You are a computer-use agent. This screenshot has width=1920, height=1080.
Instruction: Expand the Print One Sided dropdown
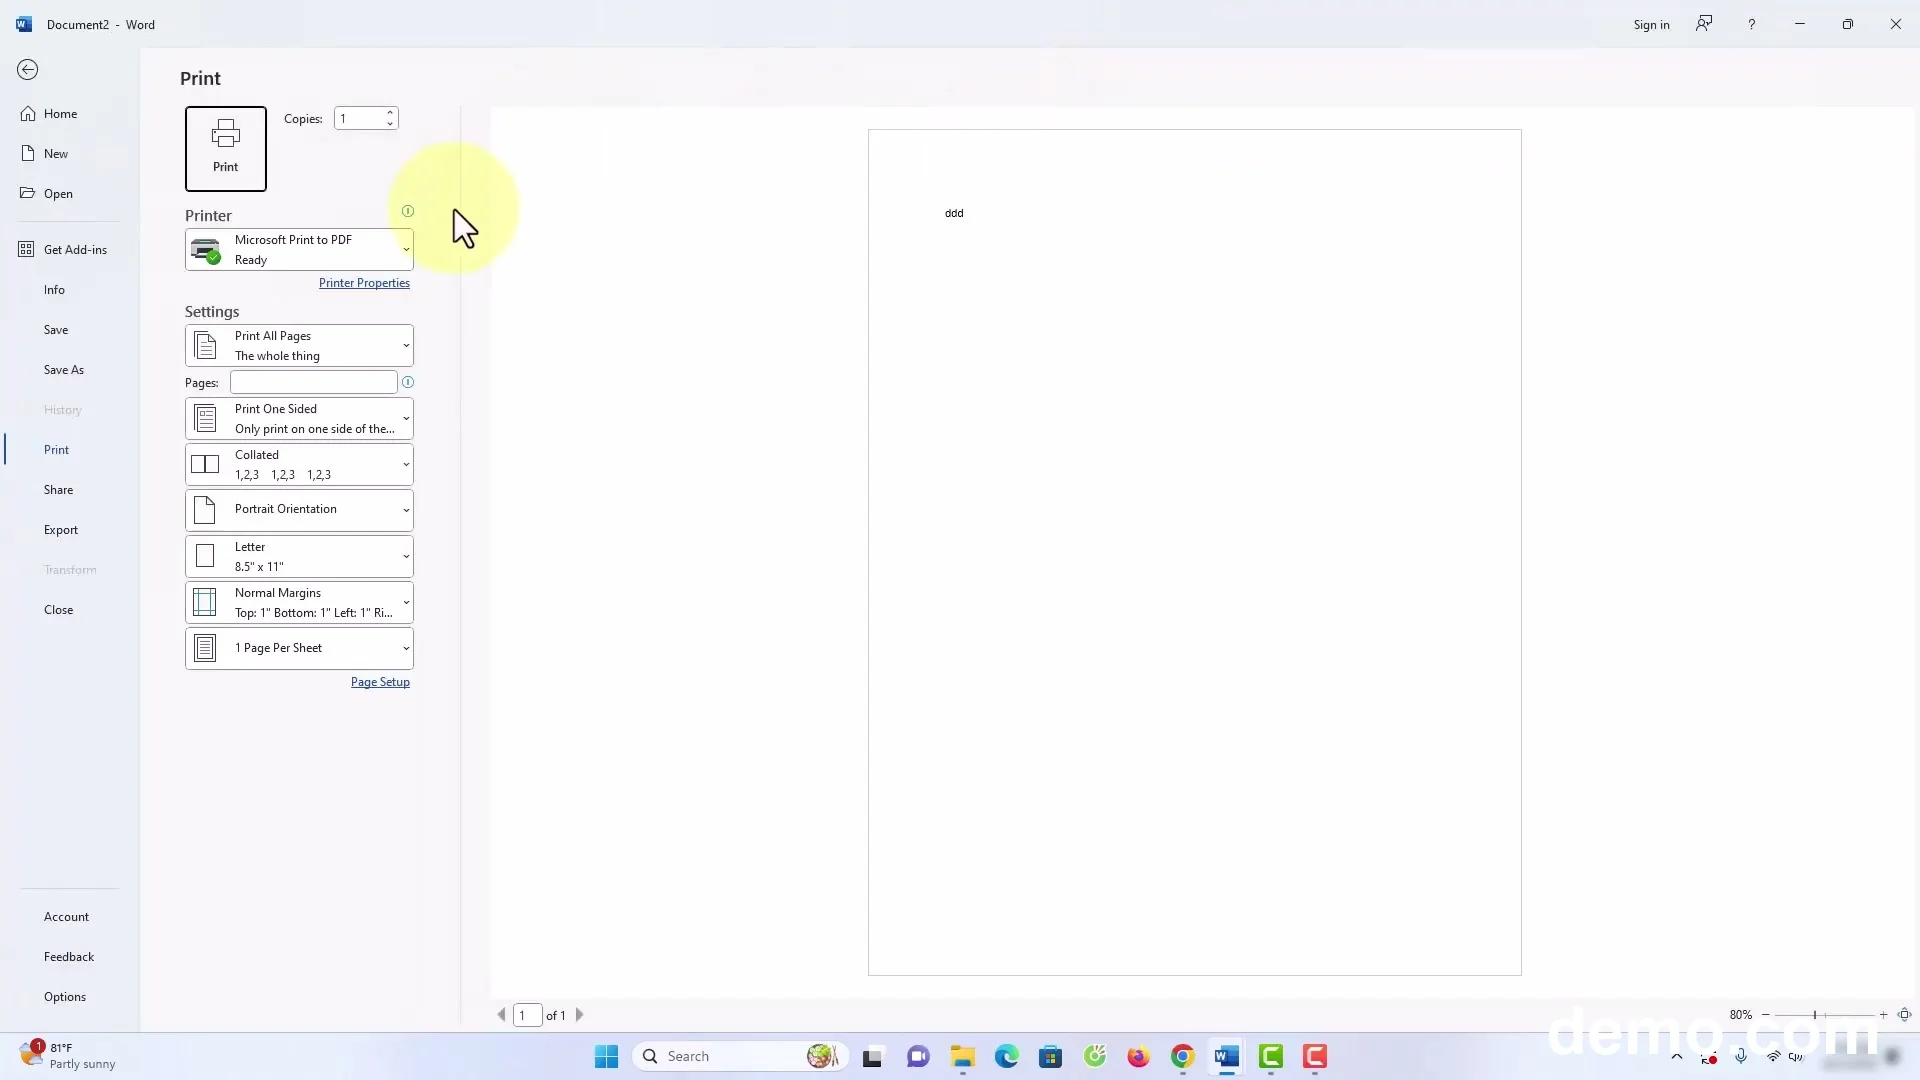click(299, 418)
